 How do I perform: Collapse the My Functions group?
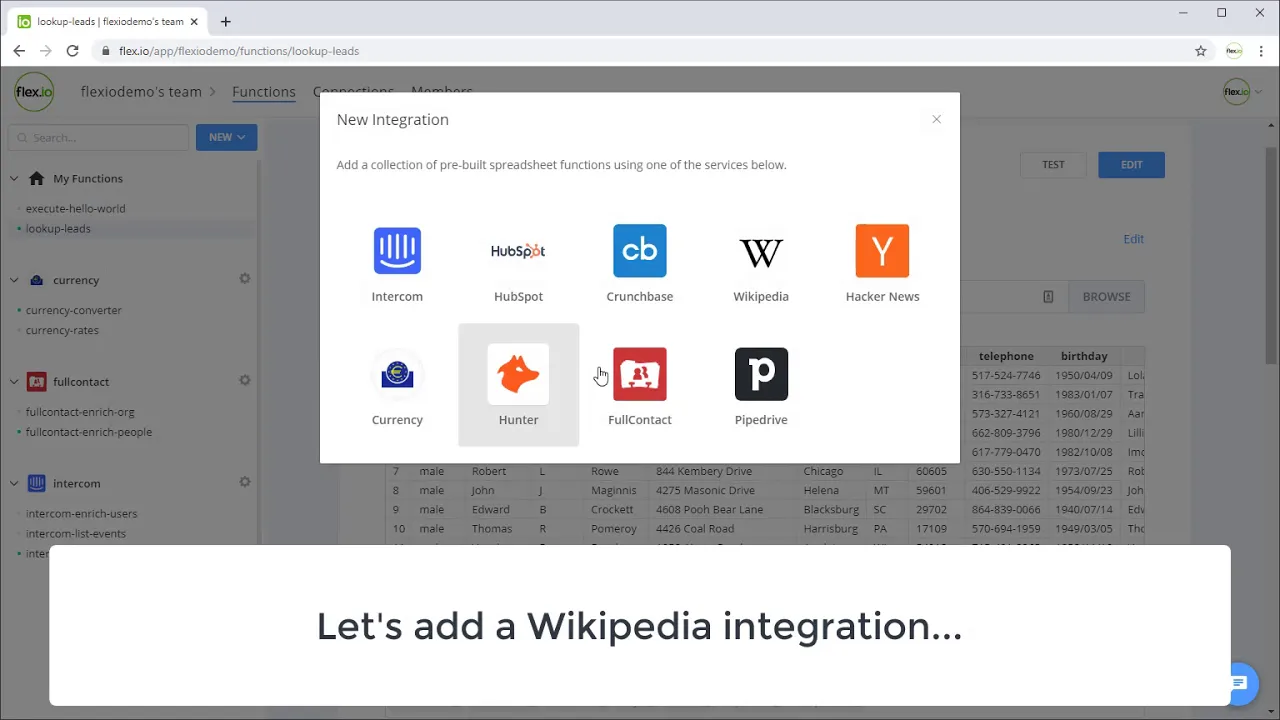(x=14, y=179)
